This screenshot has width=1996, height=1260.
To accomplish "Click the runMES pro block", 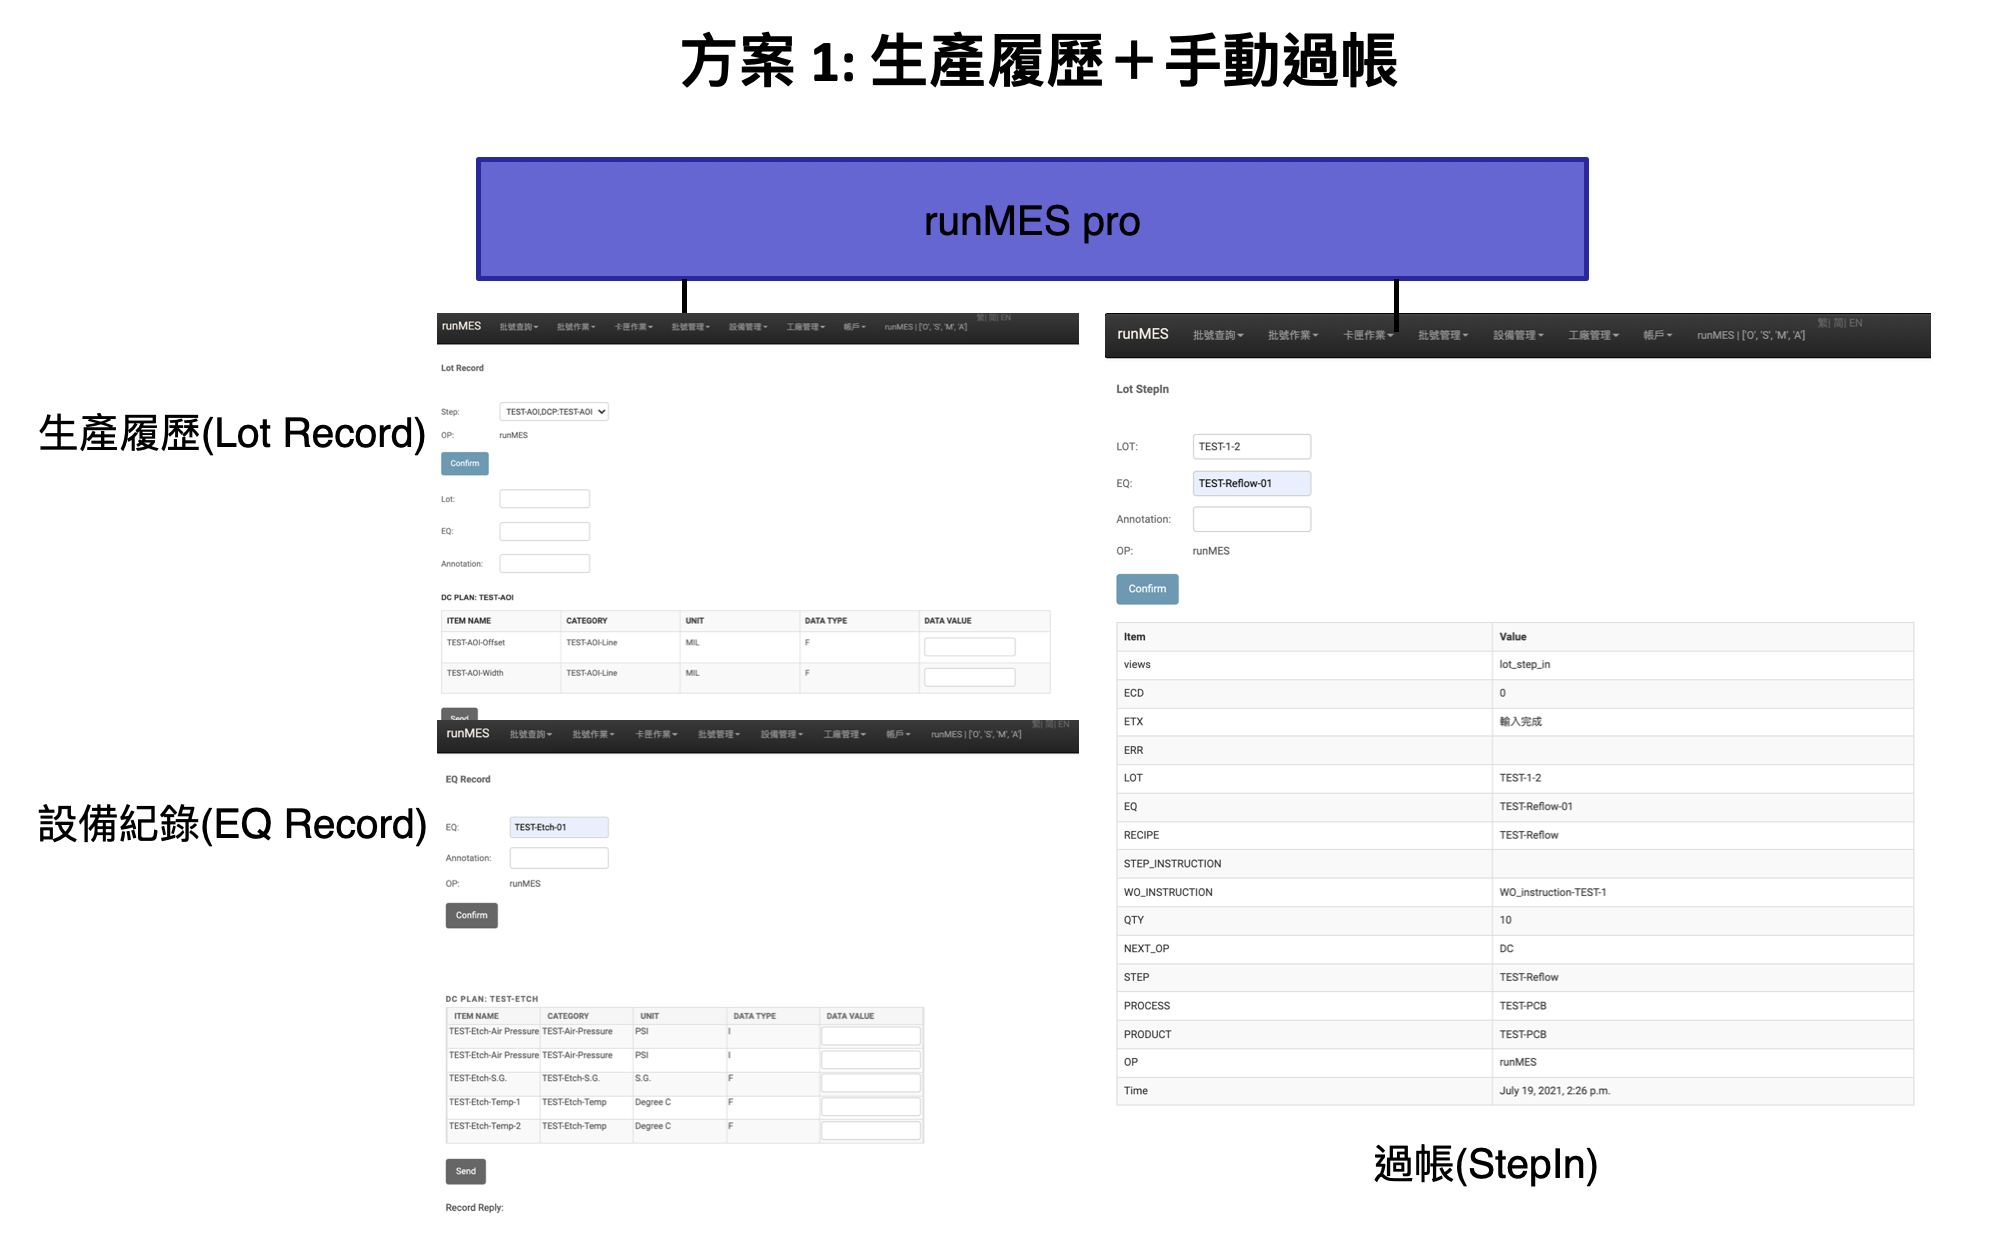I will (x=1032, y=219).
